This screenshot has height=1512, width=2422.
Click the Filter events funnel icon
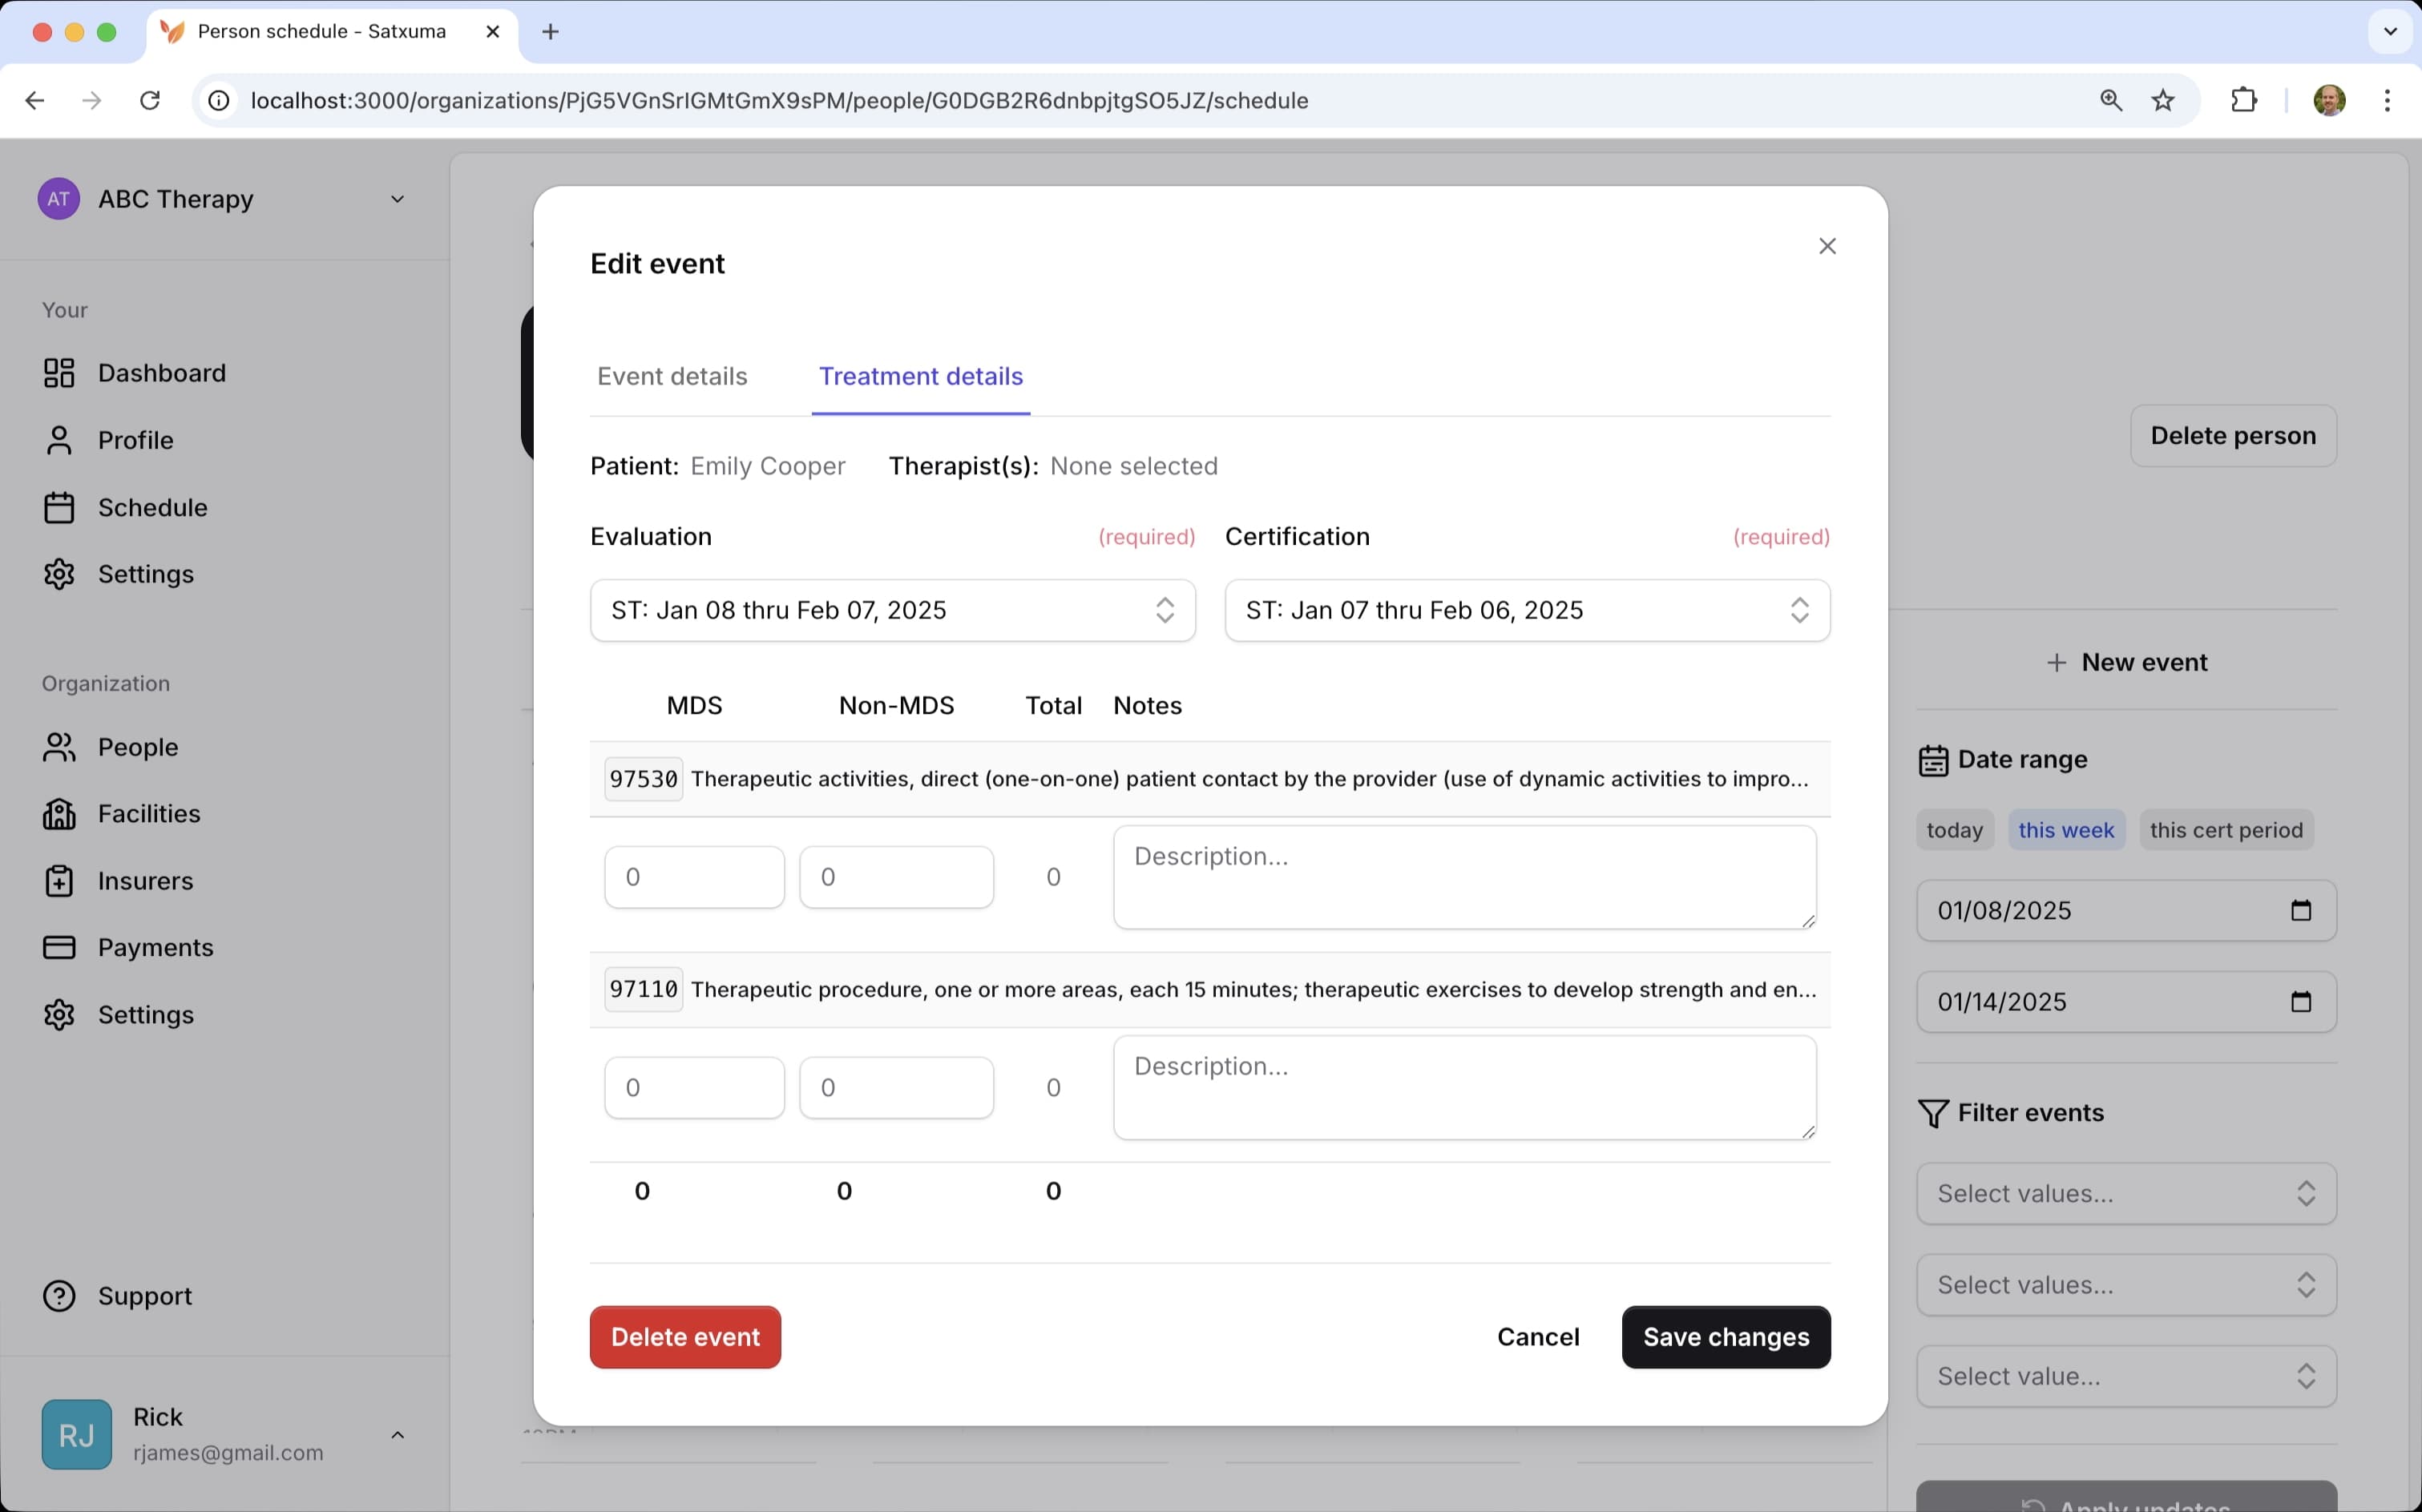[x=1933, y=1113]
